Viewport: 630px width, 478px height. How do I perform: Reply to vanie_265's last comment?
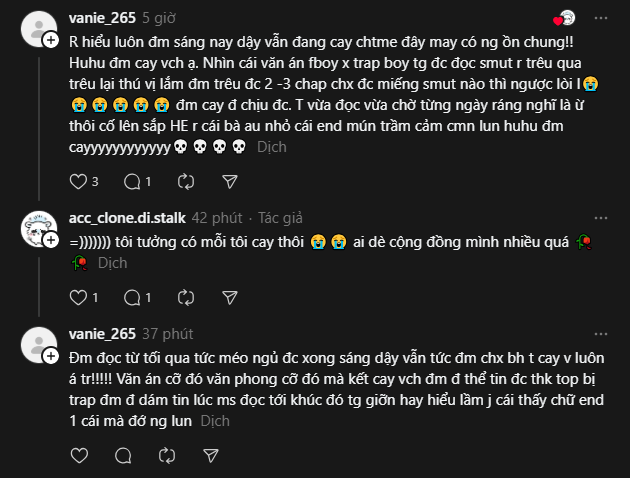pyautogui.click(x=131, y=457)
